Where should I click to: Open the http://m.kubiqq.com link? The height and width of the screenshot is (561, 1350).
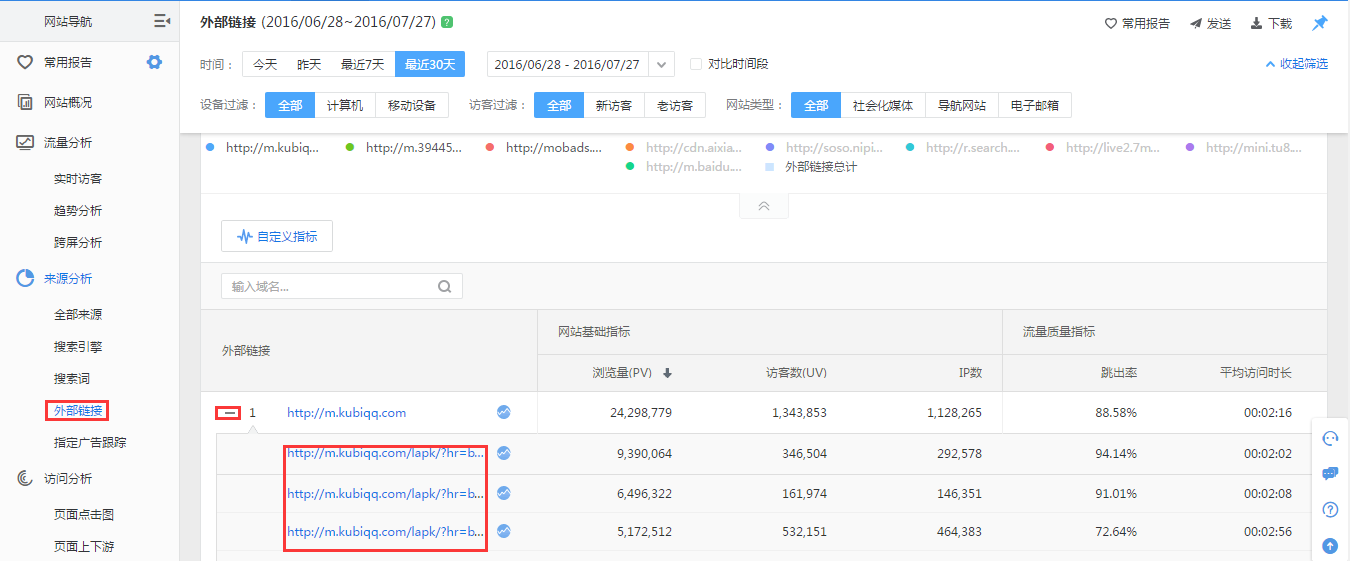(346, 412)
